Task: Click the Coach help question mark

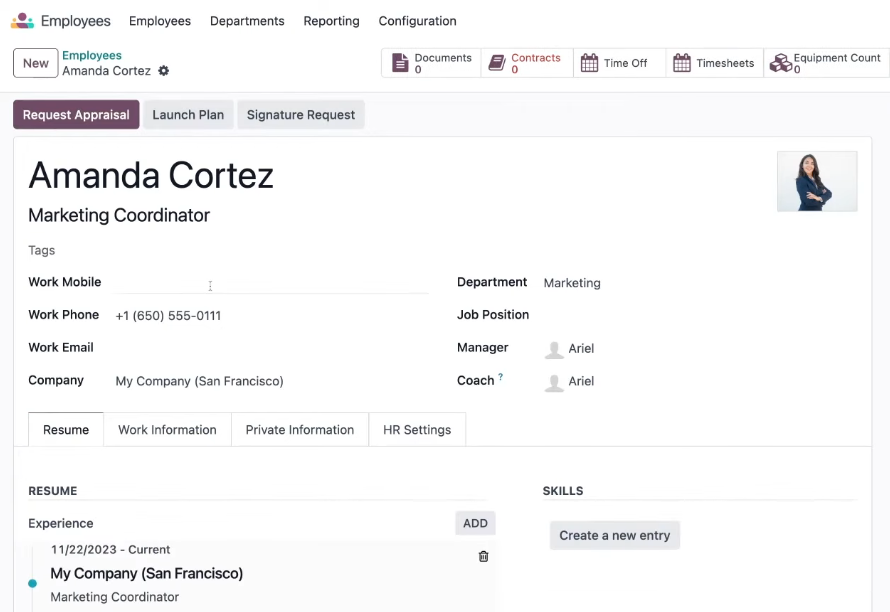Action: [x=500, y=376]
